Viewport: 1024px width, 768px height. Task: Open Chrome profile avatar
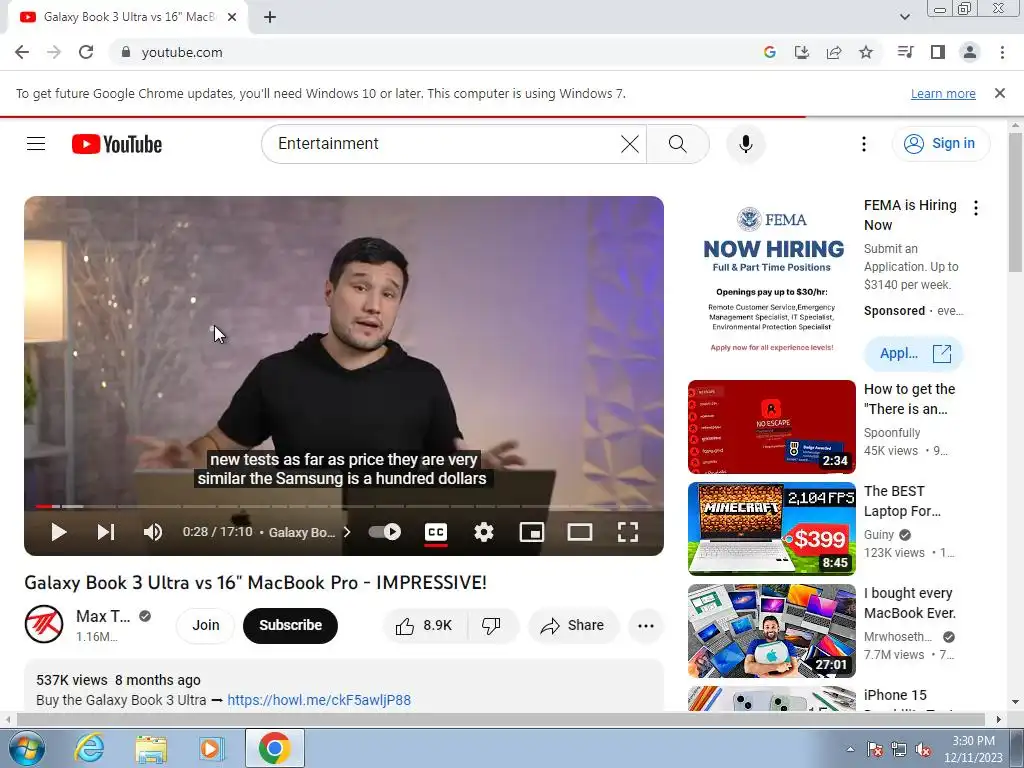click(x=970, y=52)
